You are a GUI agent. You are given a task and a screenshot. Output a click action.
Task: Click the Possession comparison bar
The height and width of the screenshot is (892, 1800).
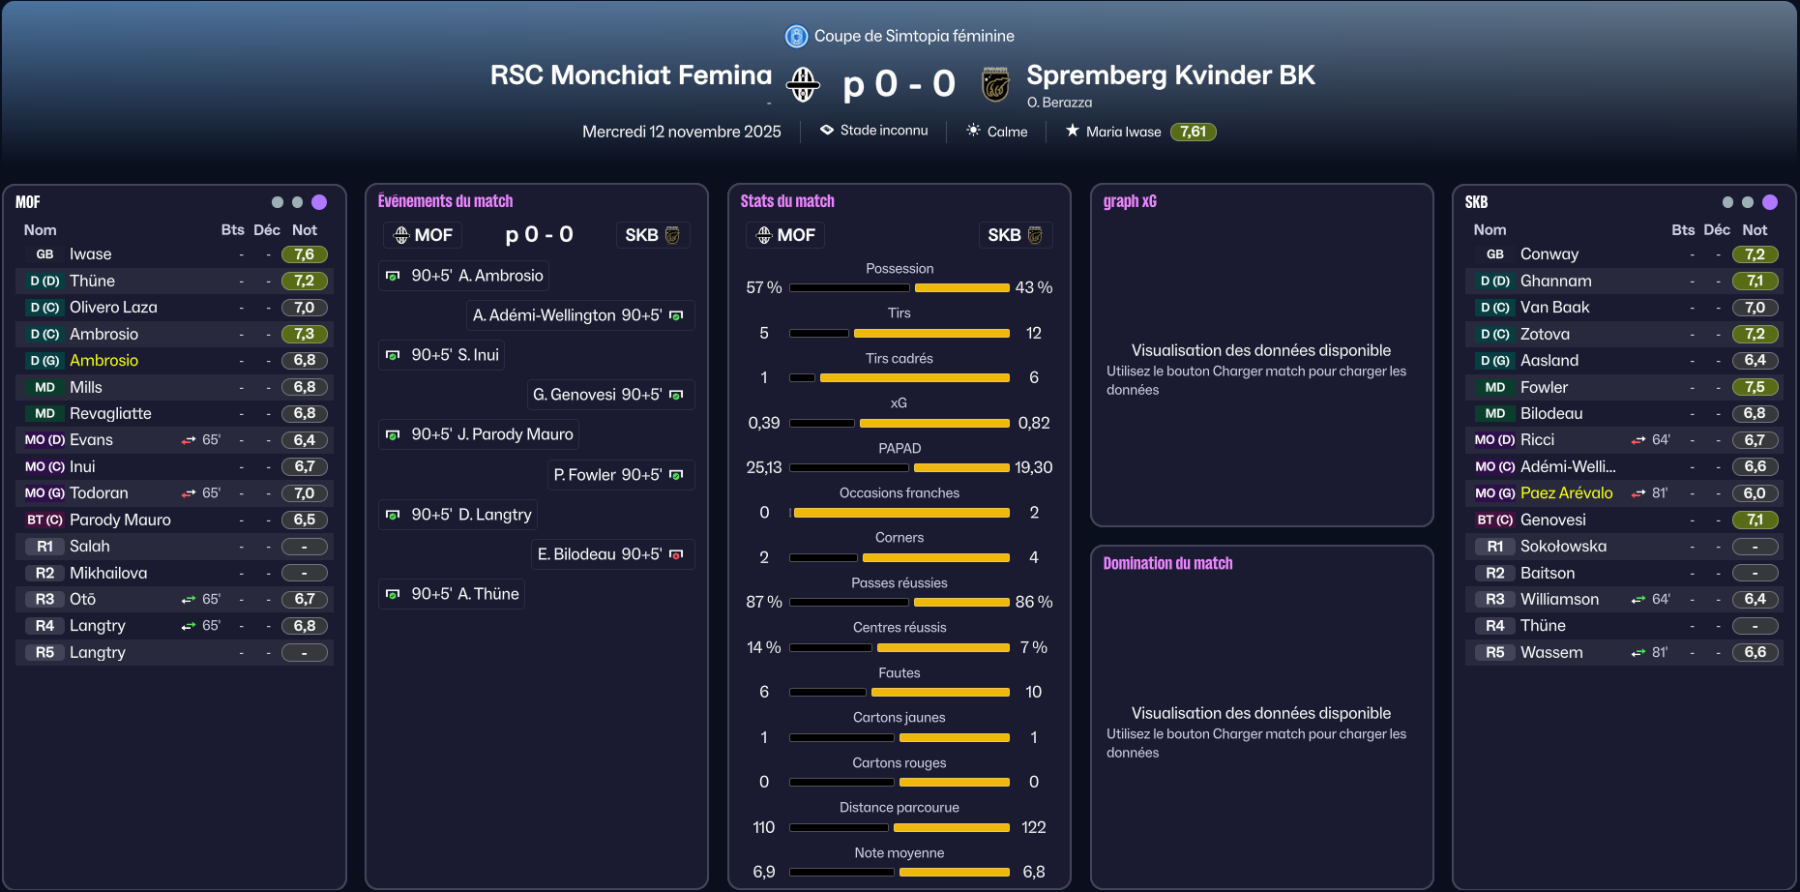click(x=899, y=288)
